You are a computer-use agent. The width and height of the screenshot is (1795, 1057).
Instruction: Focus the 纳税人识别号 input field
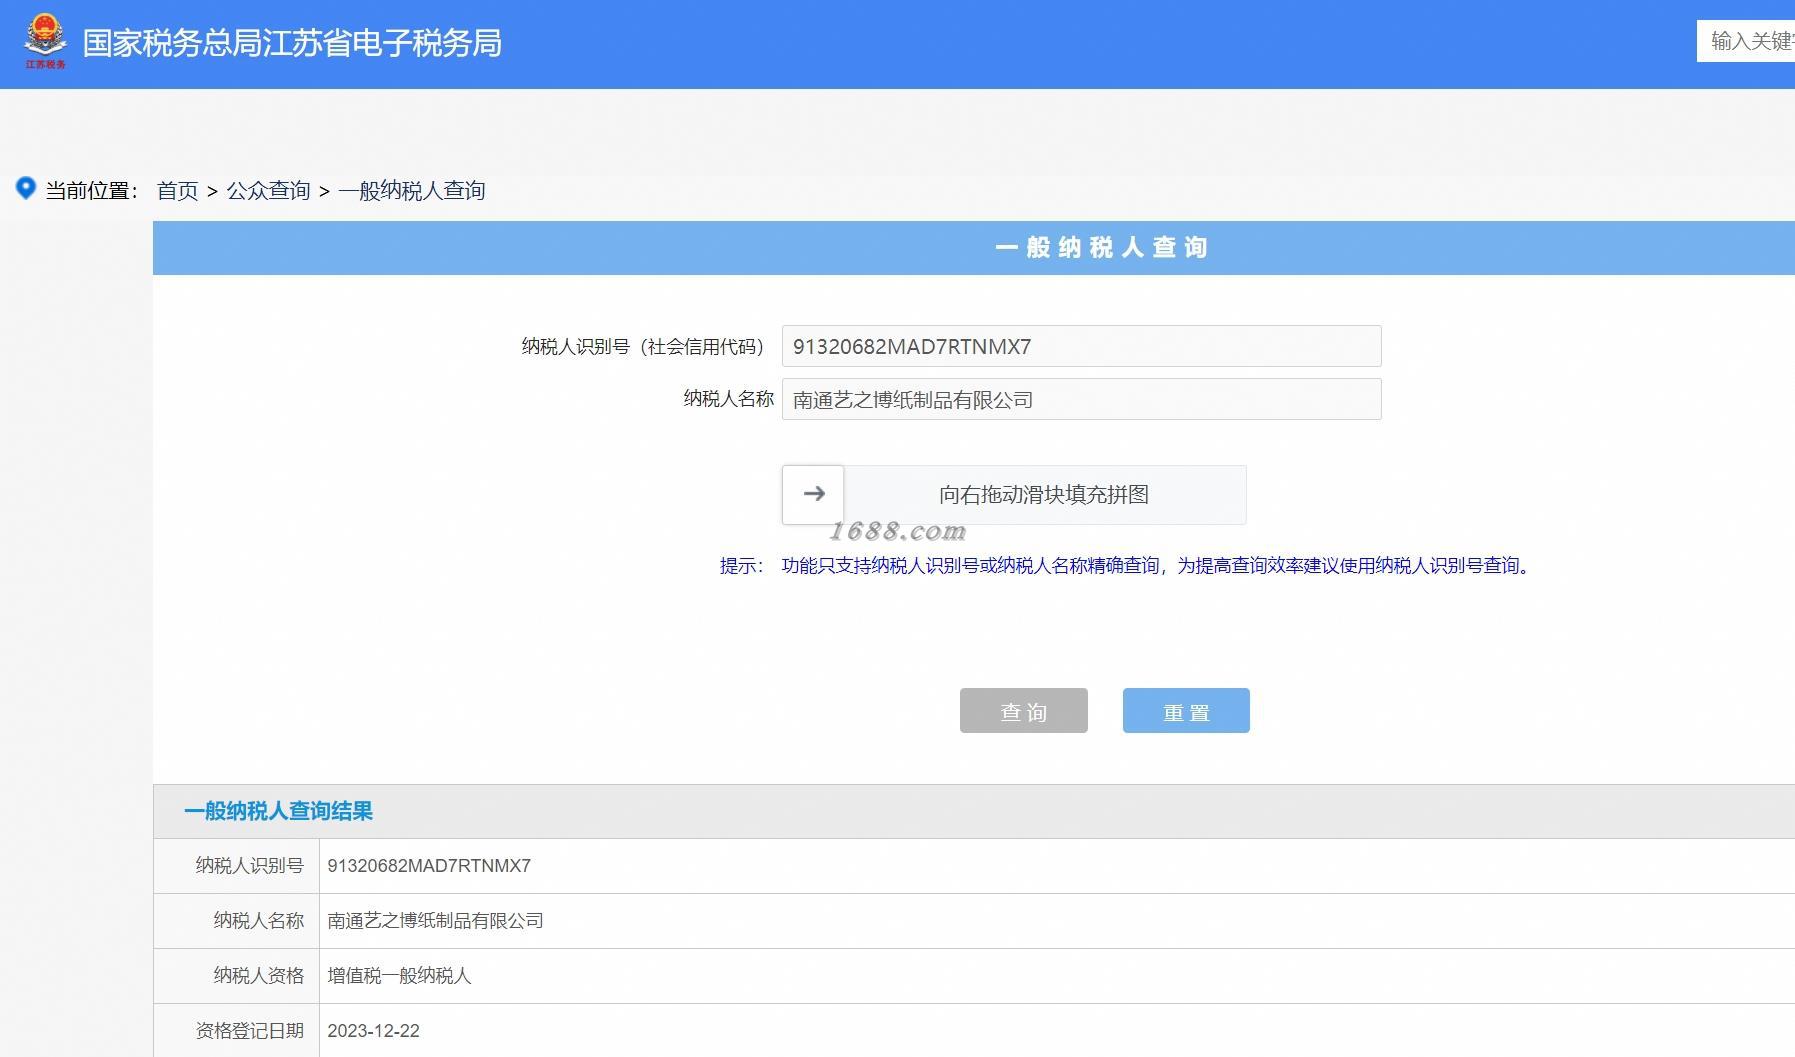1081,346
